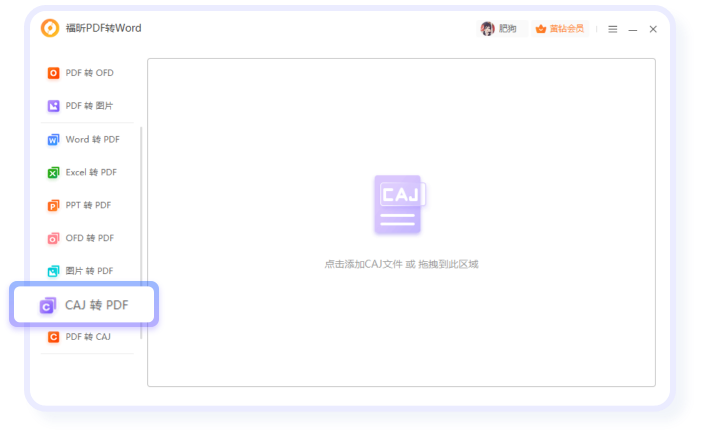
Task: Click the 图片 转 PDF icon
Action: click(x=53, y=271)
